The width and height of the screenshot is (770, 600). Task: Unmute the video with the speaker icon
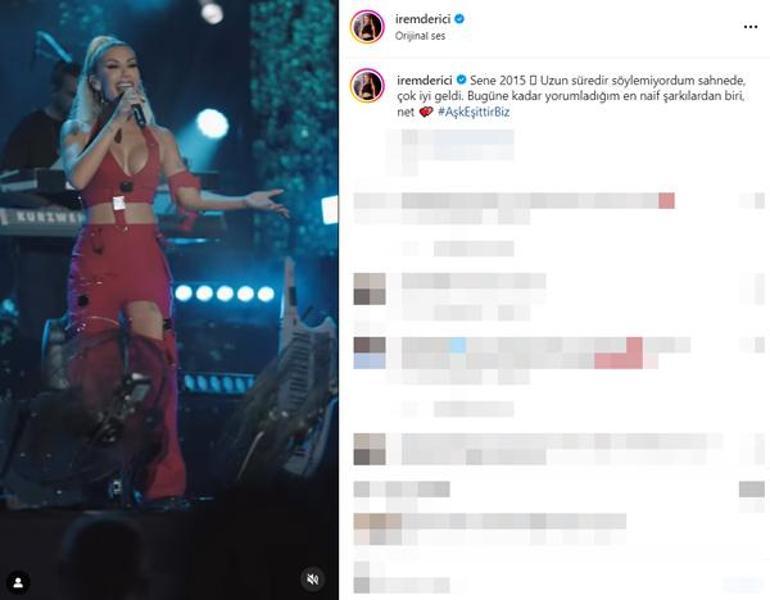[312, 579]
